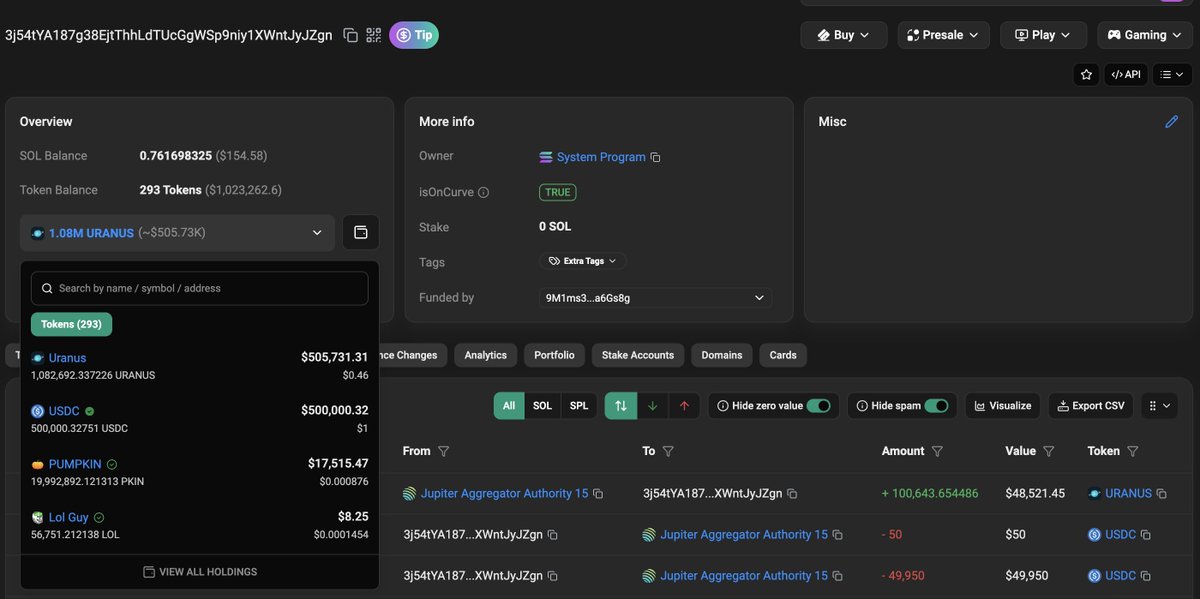This screenshot has height=599, width=1200.
Task: Copy Jupiter Authority address in -49,950 row
Action: pos(838,576)
